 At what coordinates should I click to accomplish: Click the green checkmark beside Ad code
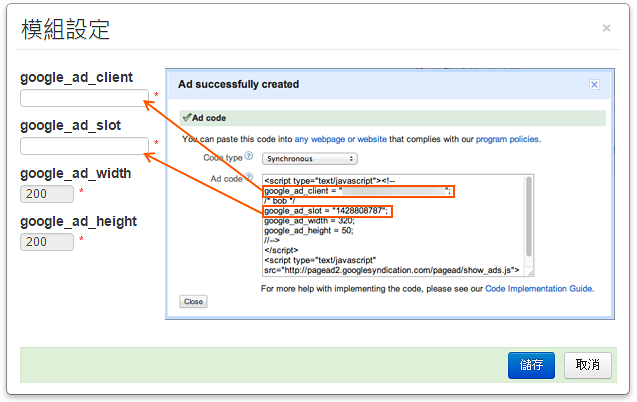[x=187, y=118]
